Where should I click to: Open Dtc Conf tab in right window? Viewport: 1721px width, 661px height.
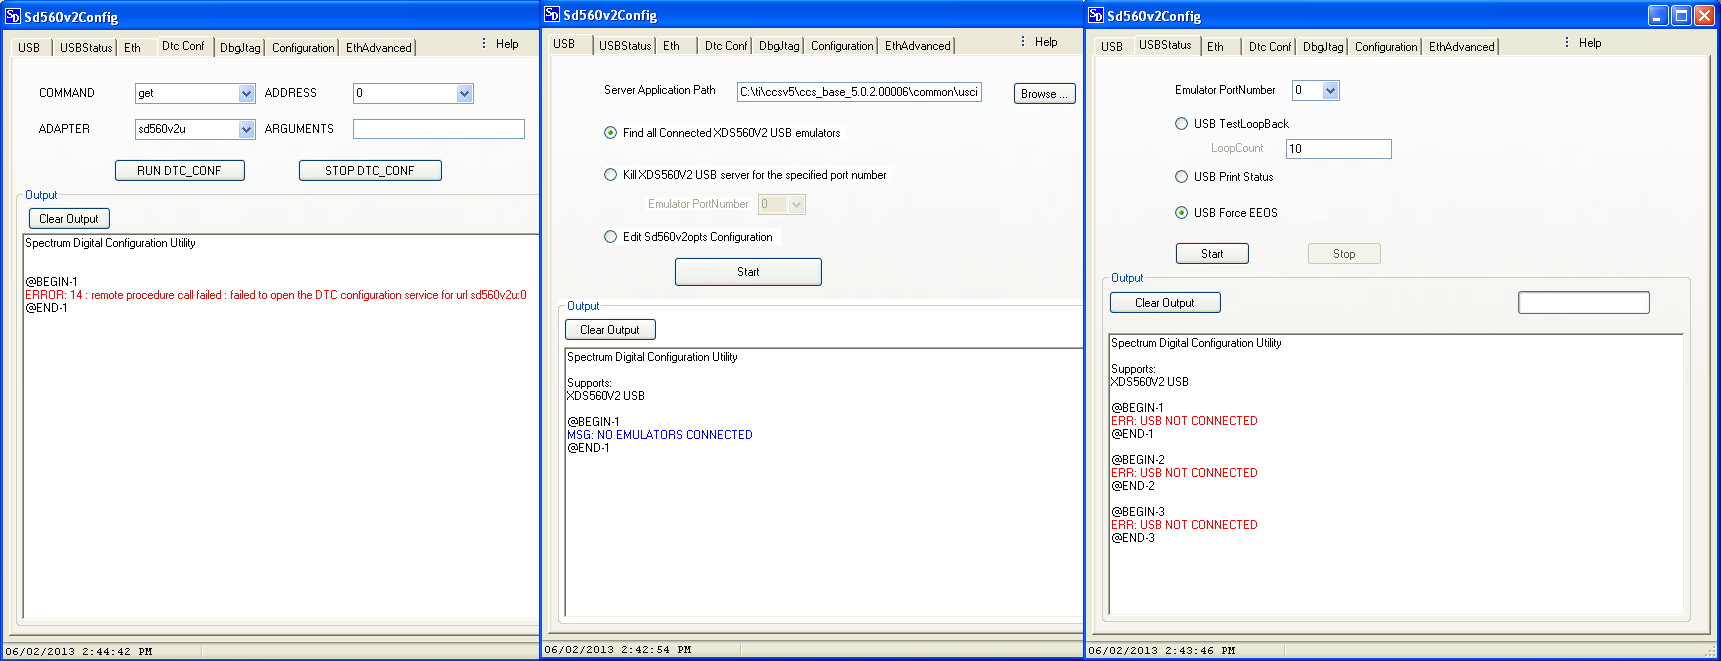tap(1270, 47)
